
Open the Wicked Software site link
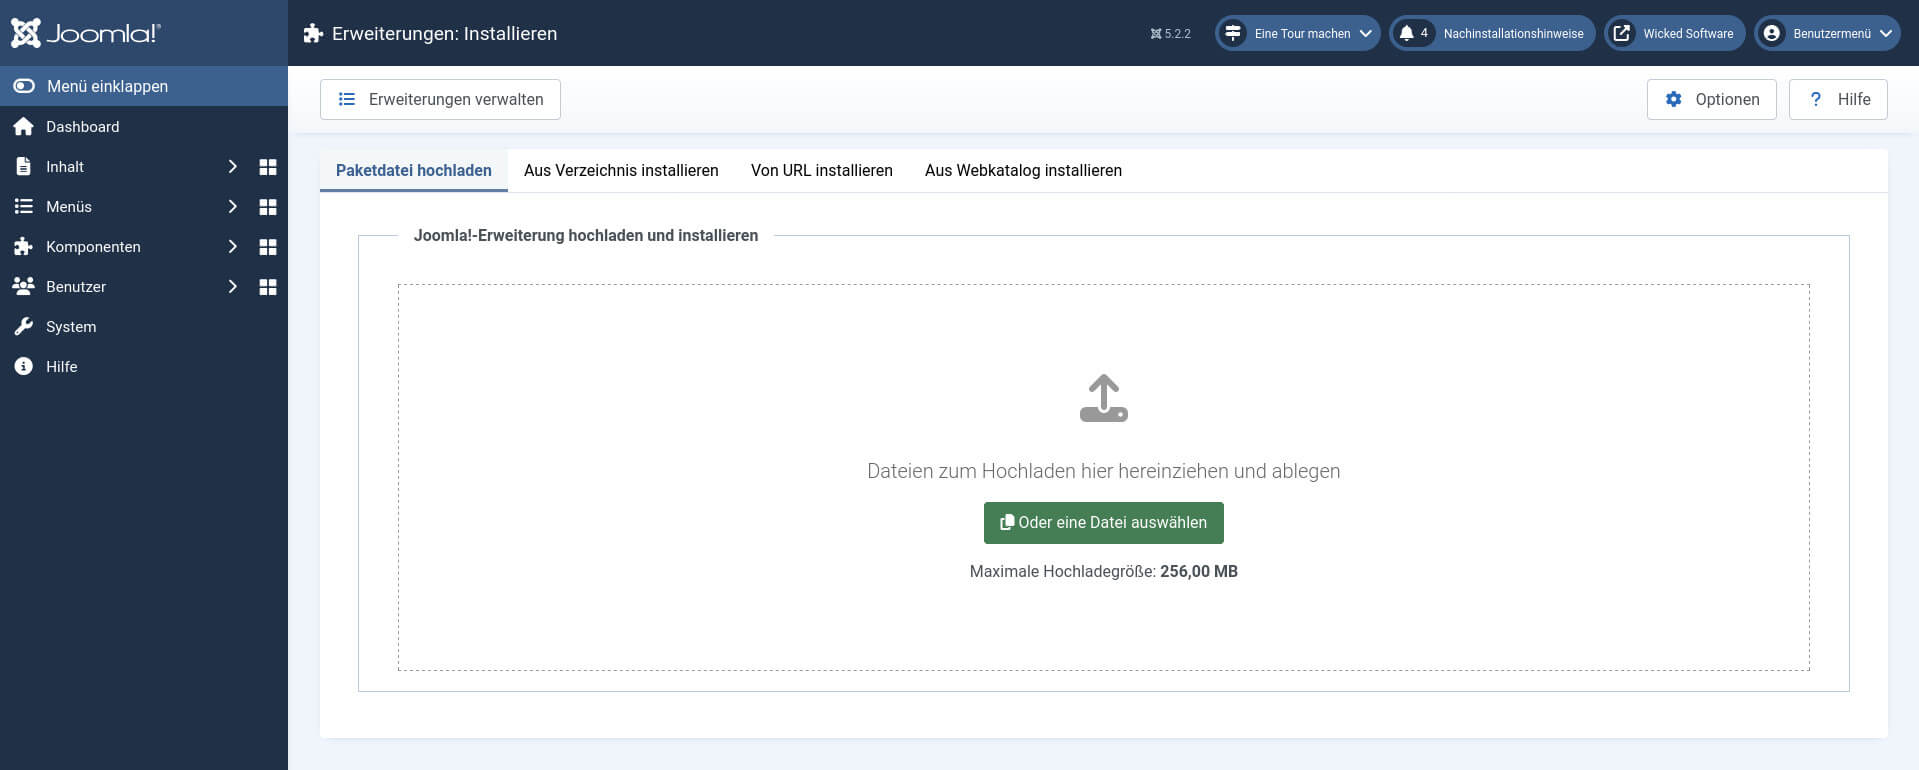(x=1675, y=33)
